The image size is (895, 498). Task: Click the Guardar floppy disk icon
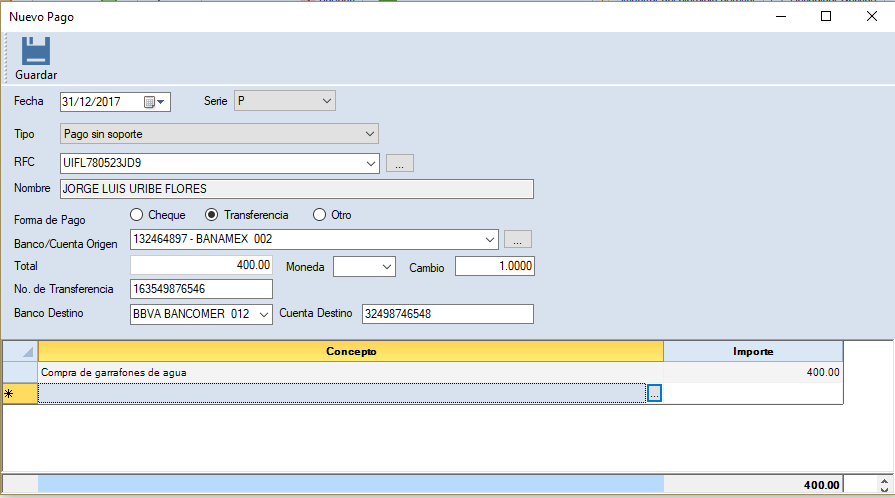pos(36,52)
